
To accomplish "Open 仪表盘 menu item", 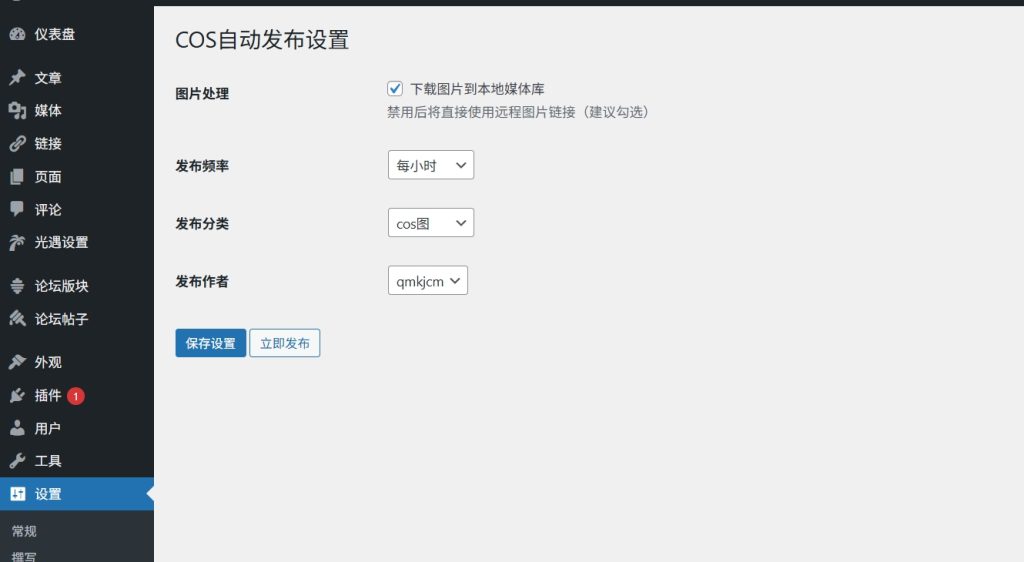I will (76, 34).
